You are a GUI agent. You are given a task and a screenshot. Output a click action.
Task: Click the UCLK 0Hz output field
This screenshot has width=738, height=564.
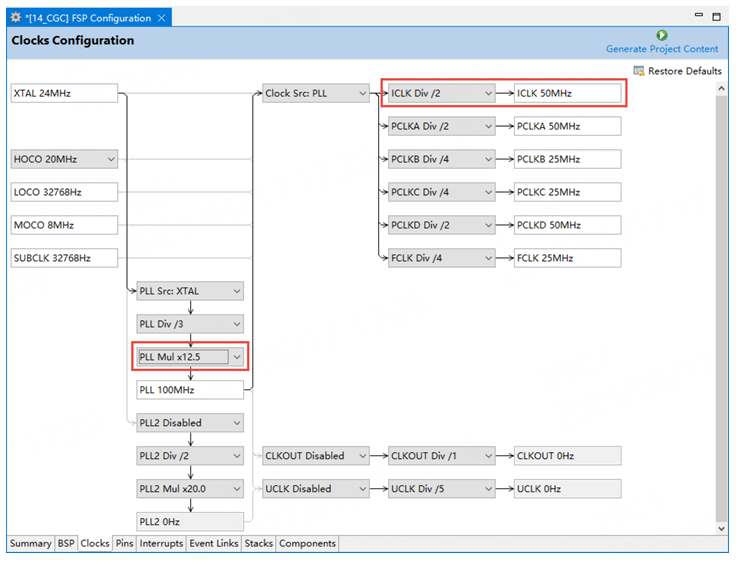point(568,489)
